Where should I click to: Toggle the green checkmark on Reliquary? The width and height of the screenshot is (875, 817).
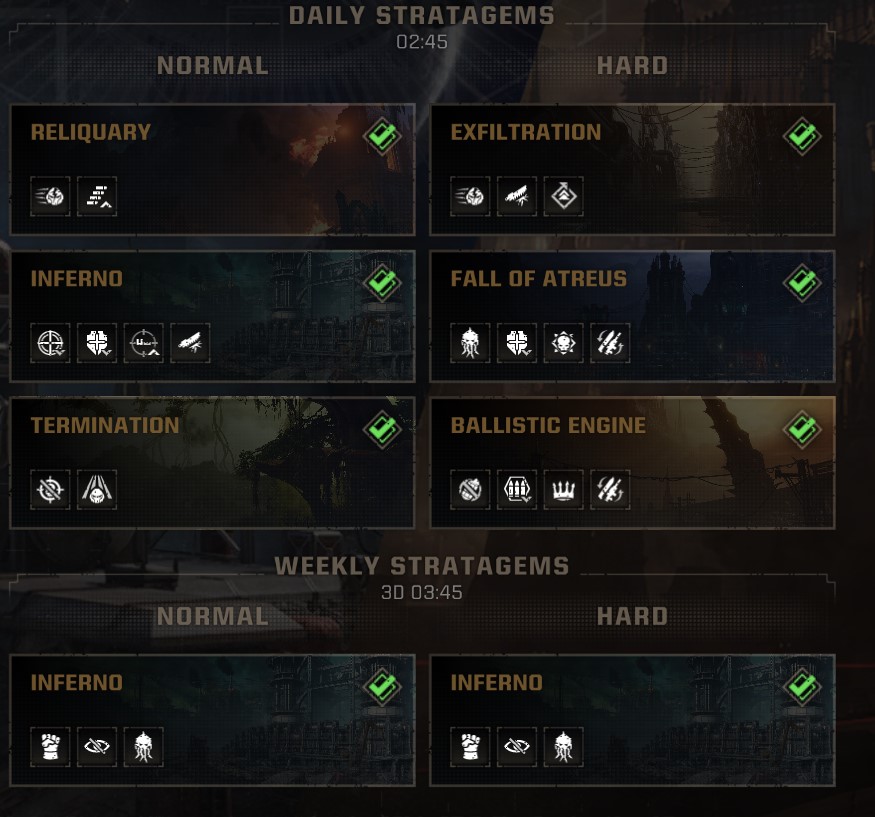click(381, 136)
